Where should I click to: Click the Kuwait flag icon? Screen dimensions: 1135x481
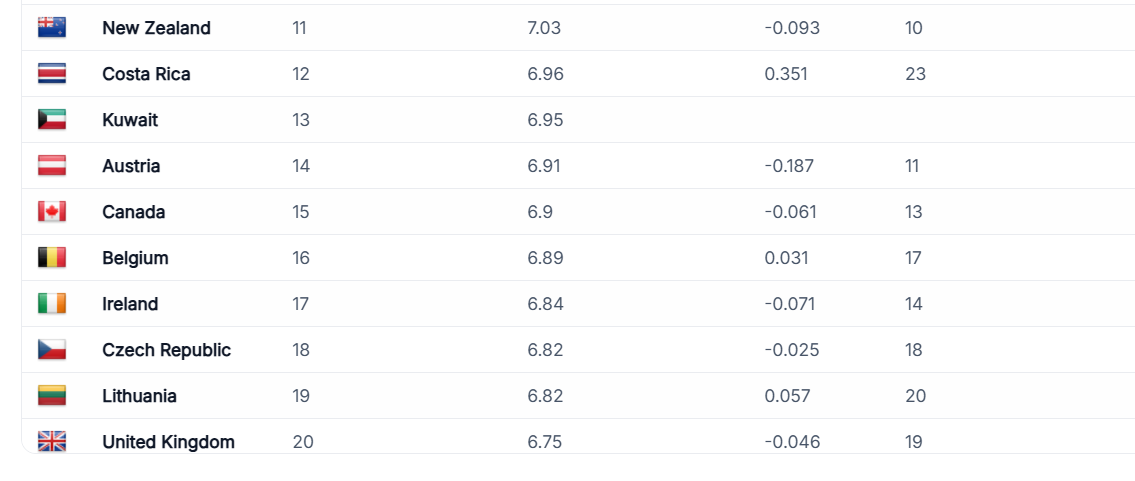pyautogui.click(x=52, y=119)
